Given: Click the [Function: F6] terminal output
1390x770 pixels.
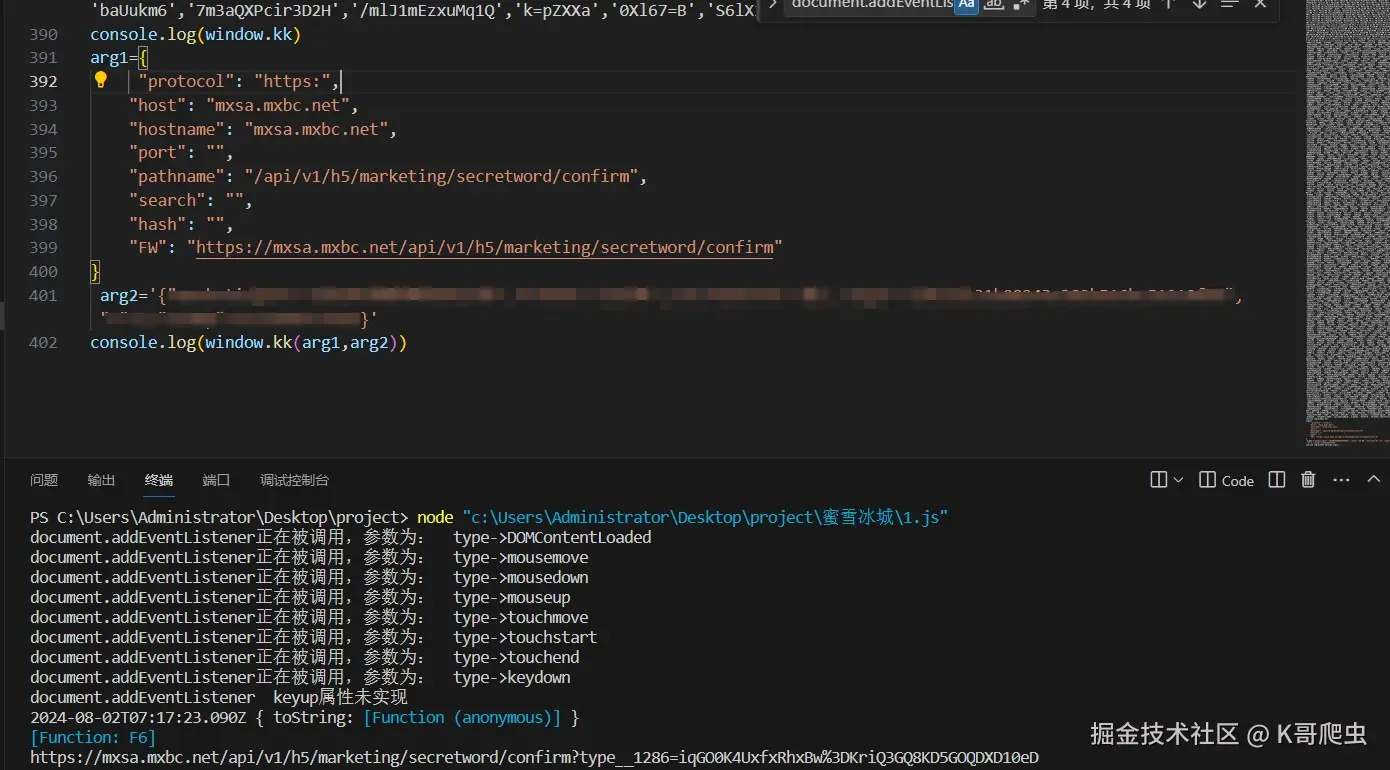Looking at the screenshot, I should 93,737.
